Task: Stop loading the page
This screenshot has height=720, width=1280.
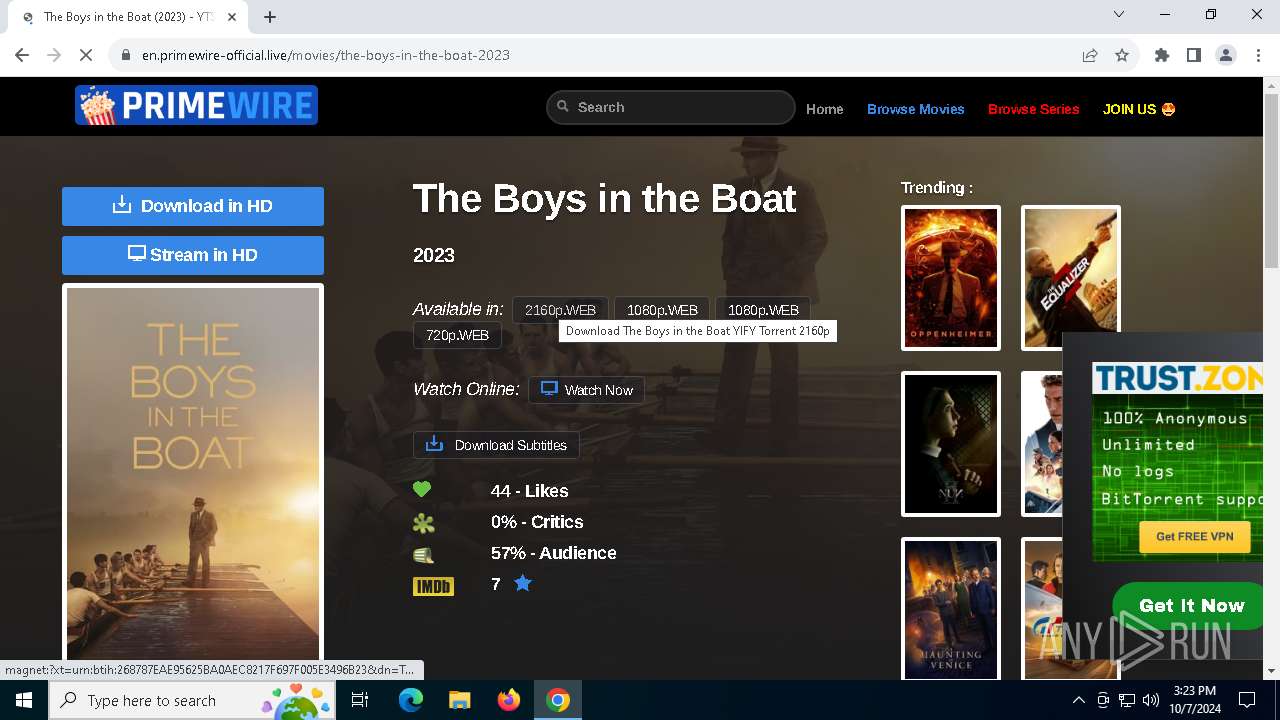Action: 86,55
